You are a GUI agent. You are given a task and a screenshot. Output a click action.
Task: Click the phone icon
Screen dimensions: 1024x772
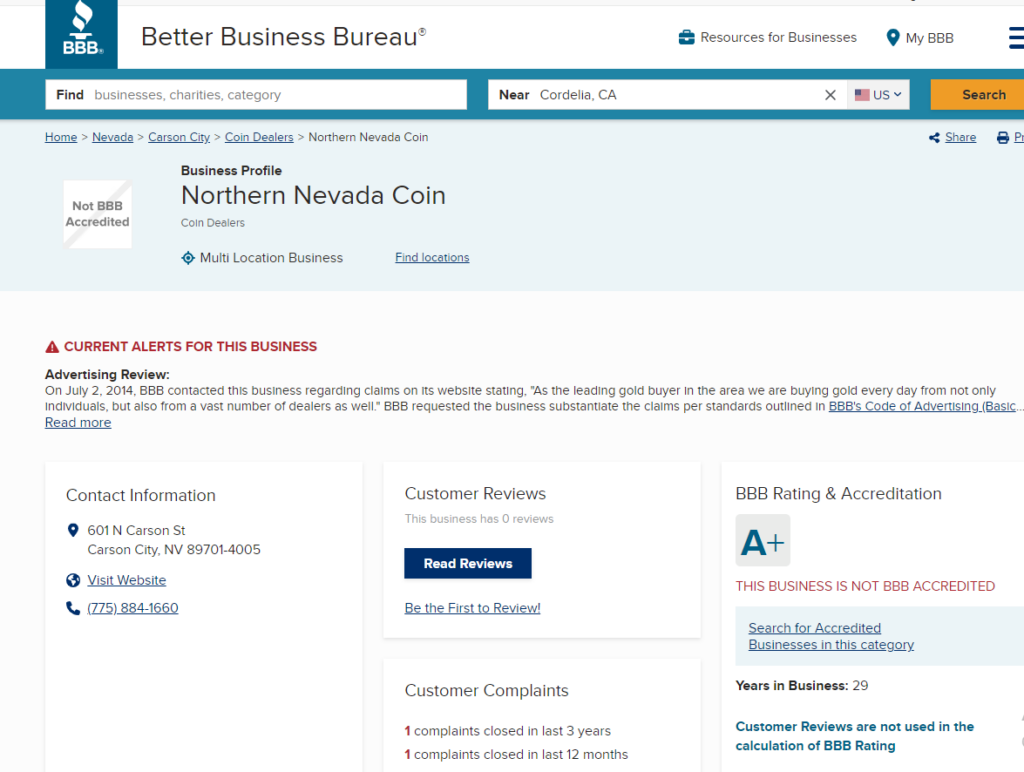coord(73,608)
